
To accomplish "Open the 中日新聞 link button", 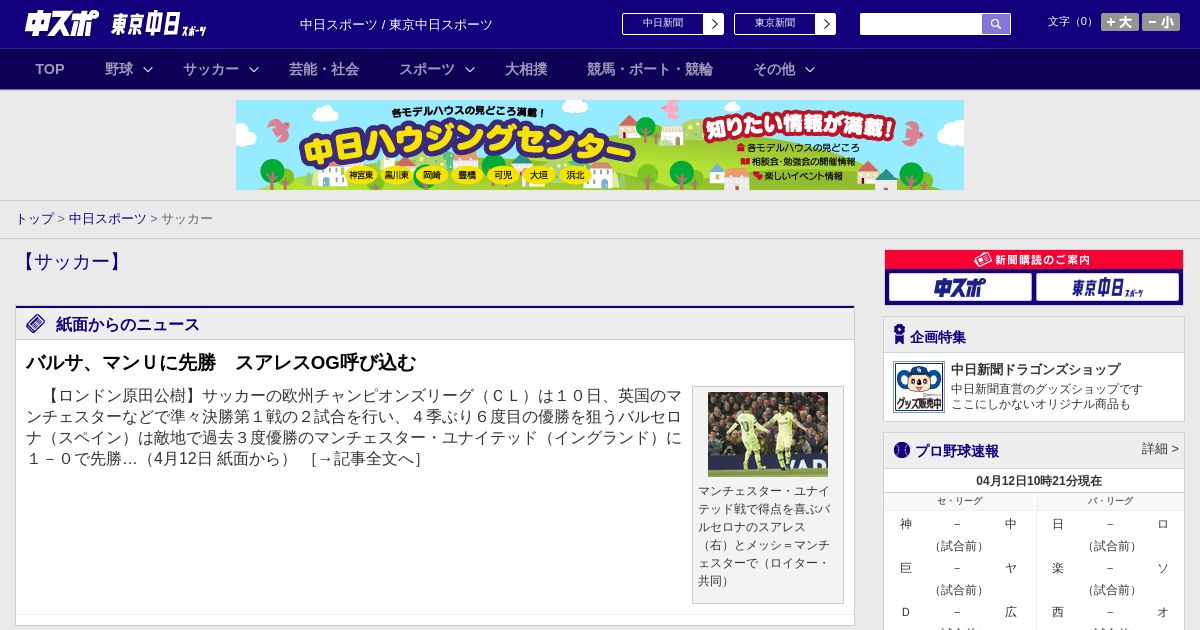I will 663,24.
